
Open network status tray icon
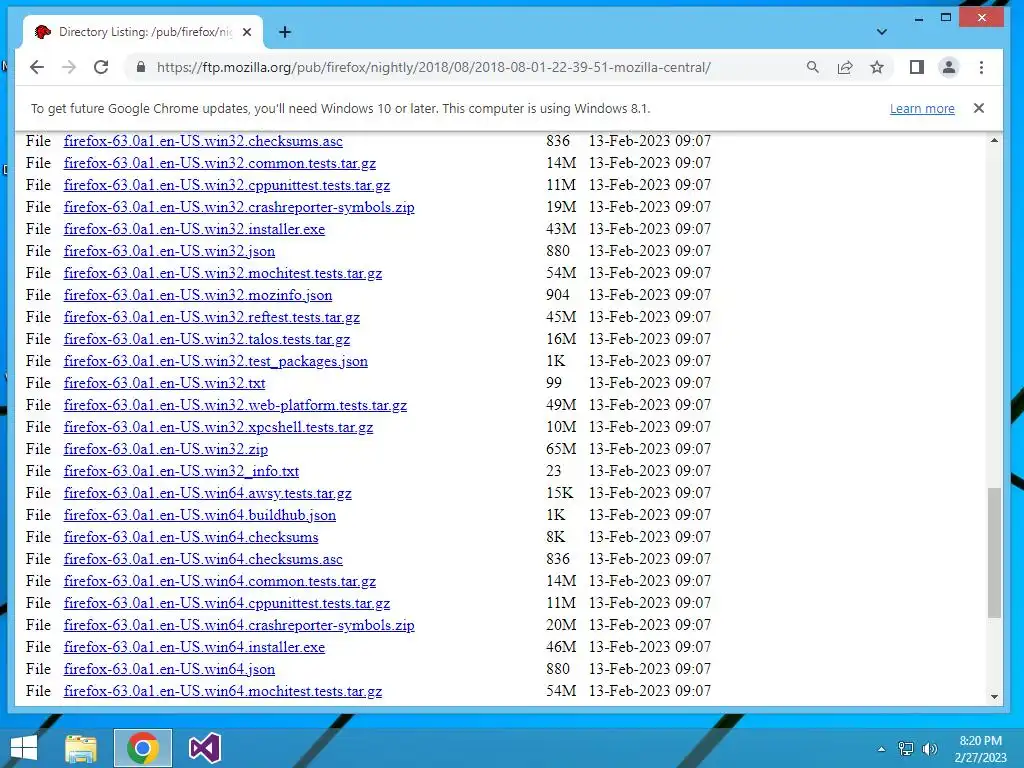[906, 749]
